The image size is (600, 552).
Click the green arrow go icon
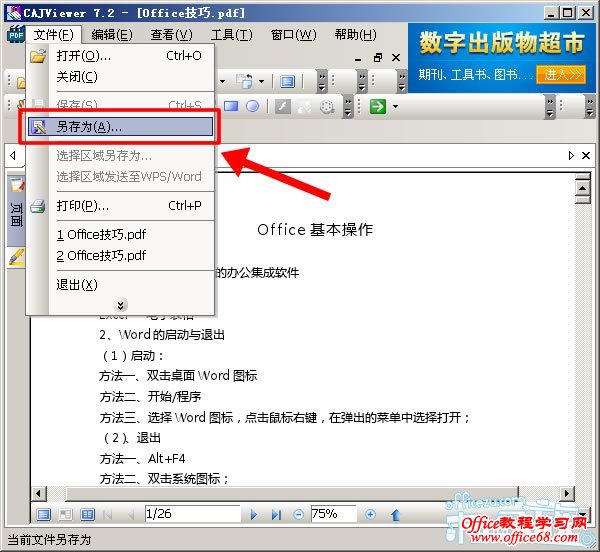coord(378,106)
